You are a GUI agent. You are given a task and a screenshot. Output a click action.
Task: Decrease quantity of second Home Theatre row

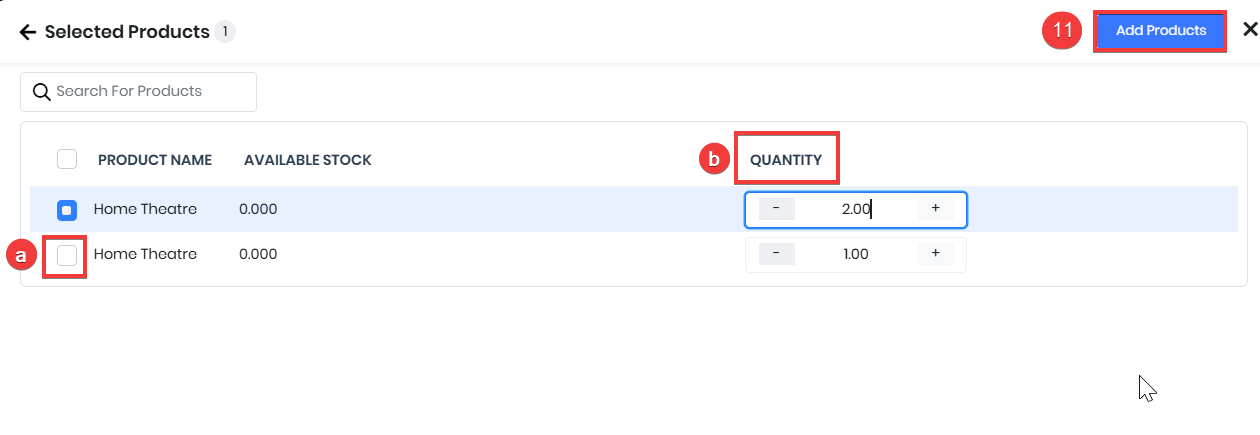click(777, 254)
